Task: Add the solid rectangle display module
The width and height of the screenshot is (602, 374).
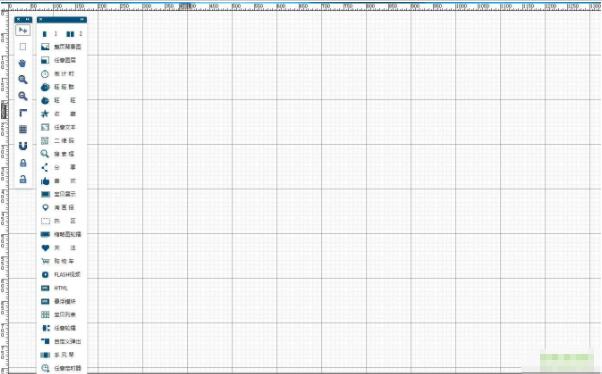Action: [x=59, y=194]
